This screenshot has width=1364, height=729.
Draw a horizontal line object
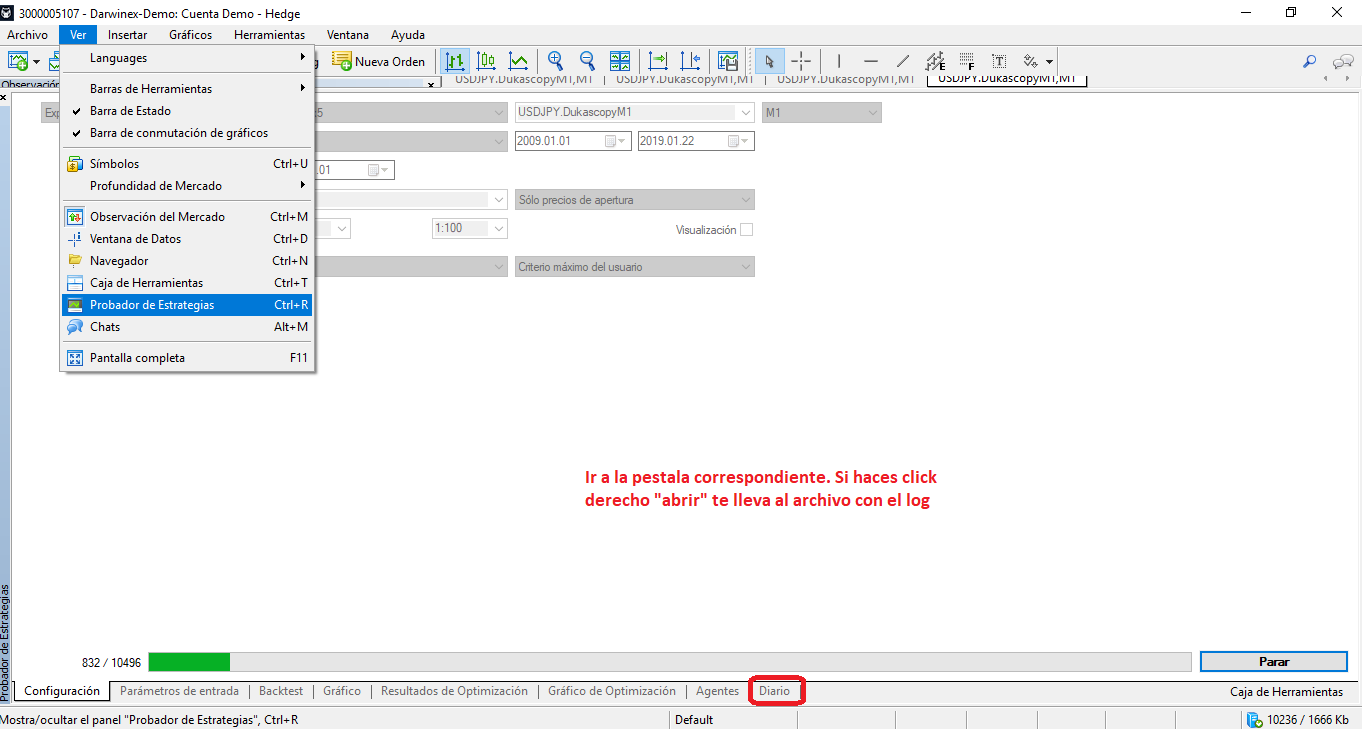point(871,61)
